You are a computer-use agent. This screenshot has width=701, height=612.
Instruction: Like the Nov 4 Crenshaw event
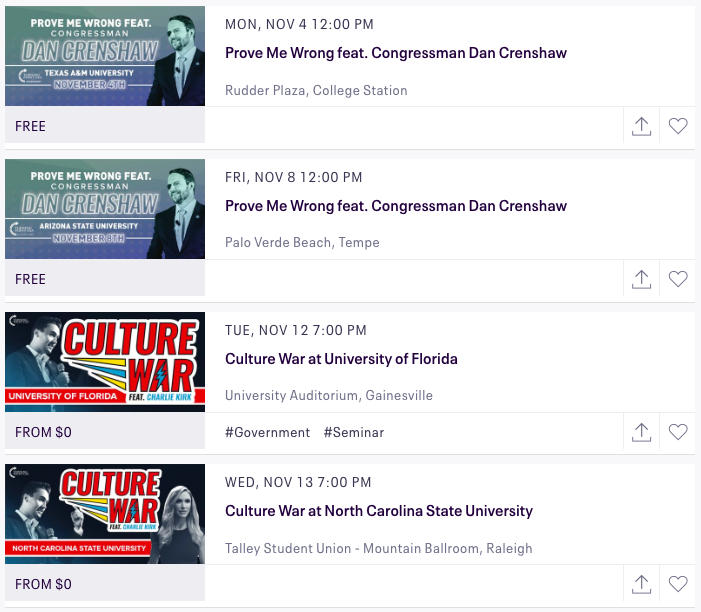[678, 126]
